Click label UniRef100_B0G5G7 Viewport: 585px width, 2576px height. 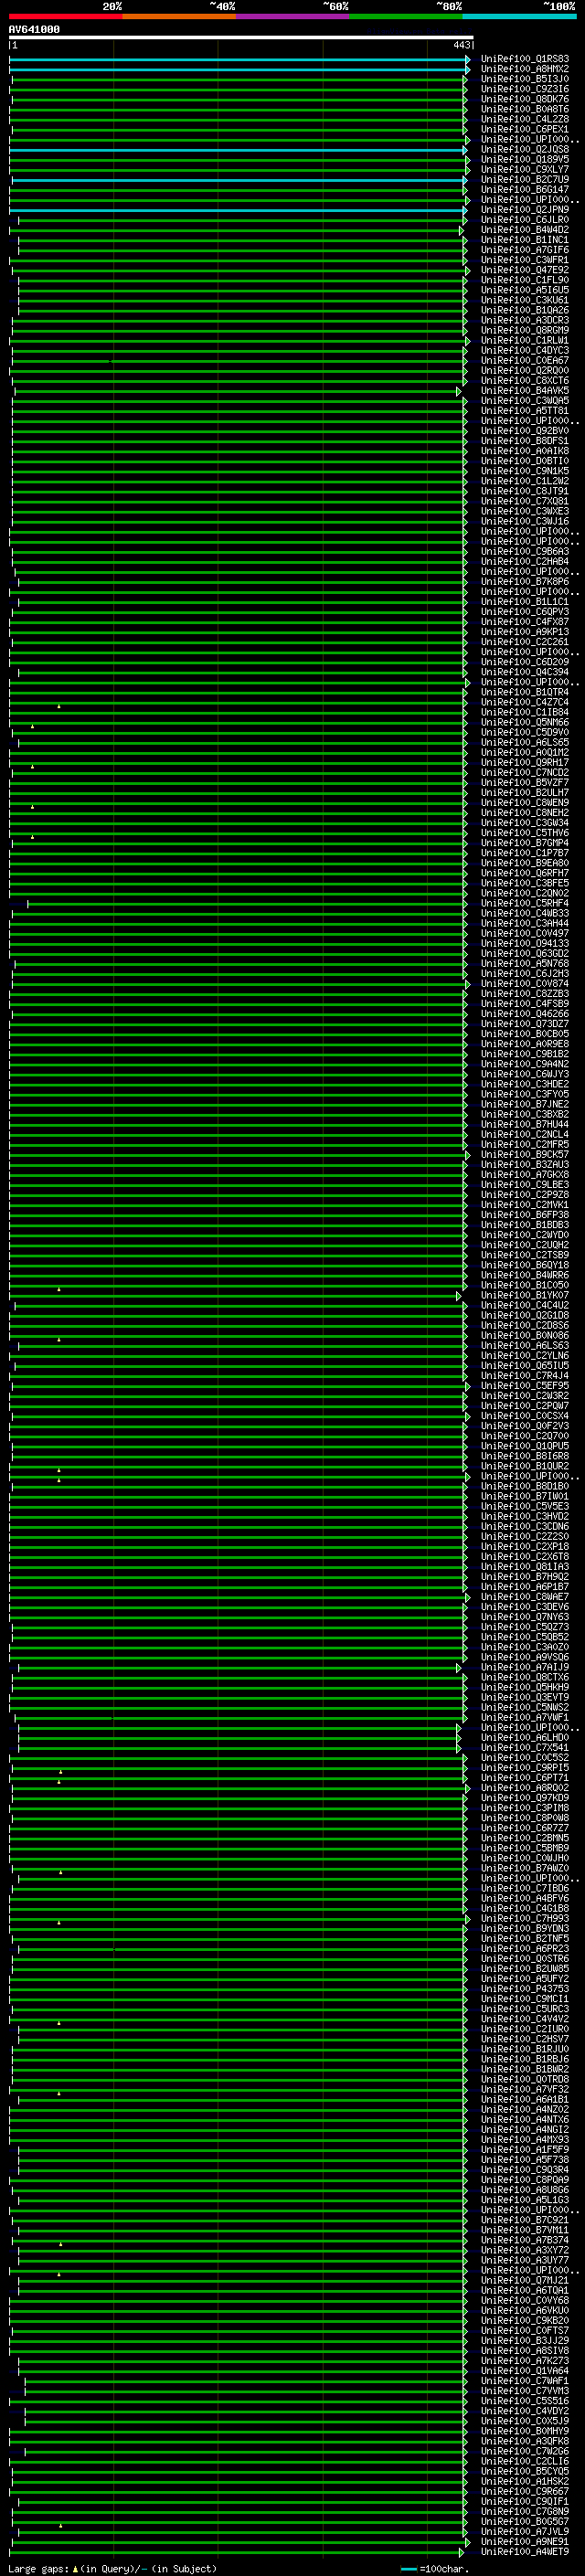pyautogui.click(x=525, y=2522)
